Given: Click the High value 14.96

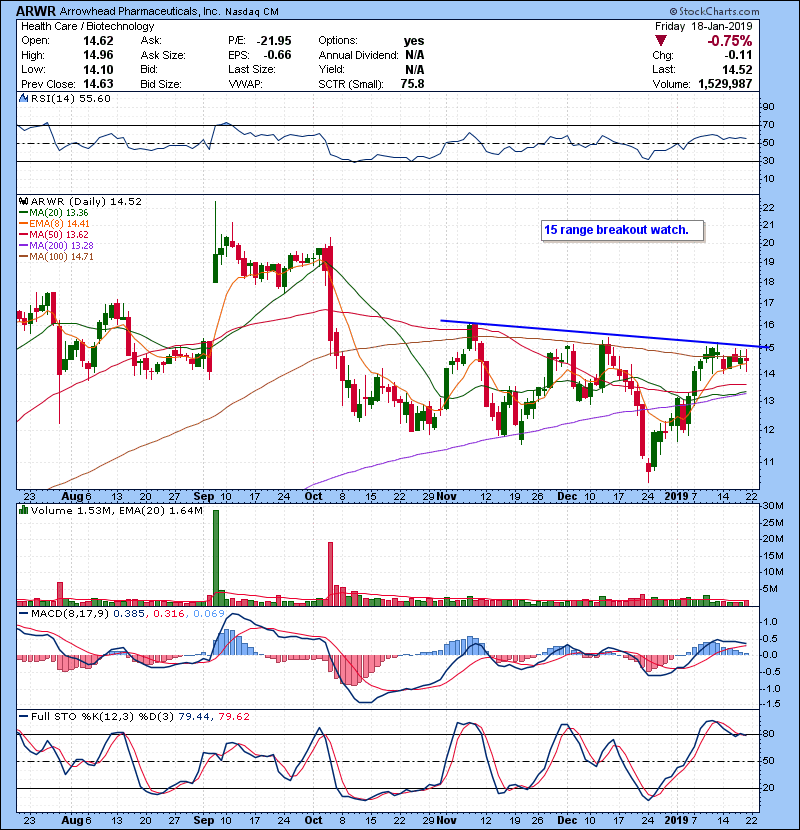Looking at the screenshot, I should click(98, 55).
